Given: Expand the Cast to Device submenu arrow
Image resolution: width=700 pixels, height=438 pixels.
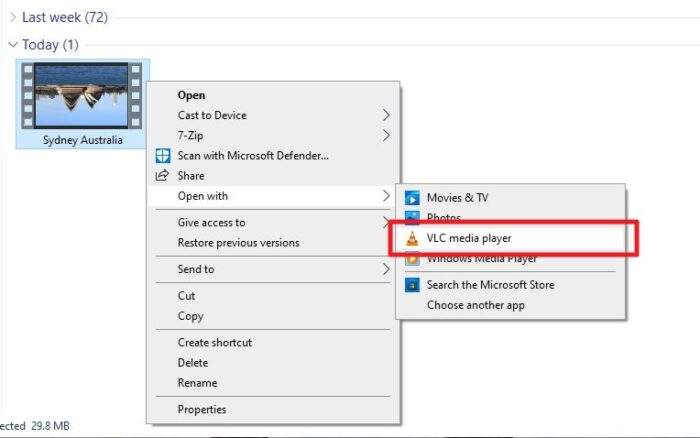Looking at the screenshot, I should [386, 115].
